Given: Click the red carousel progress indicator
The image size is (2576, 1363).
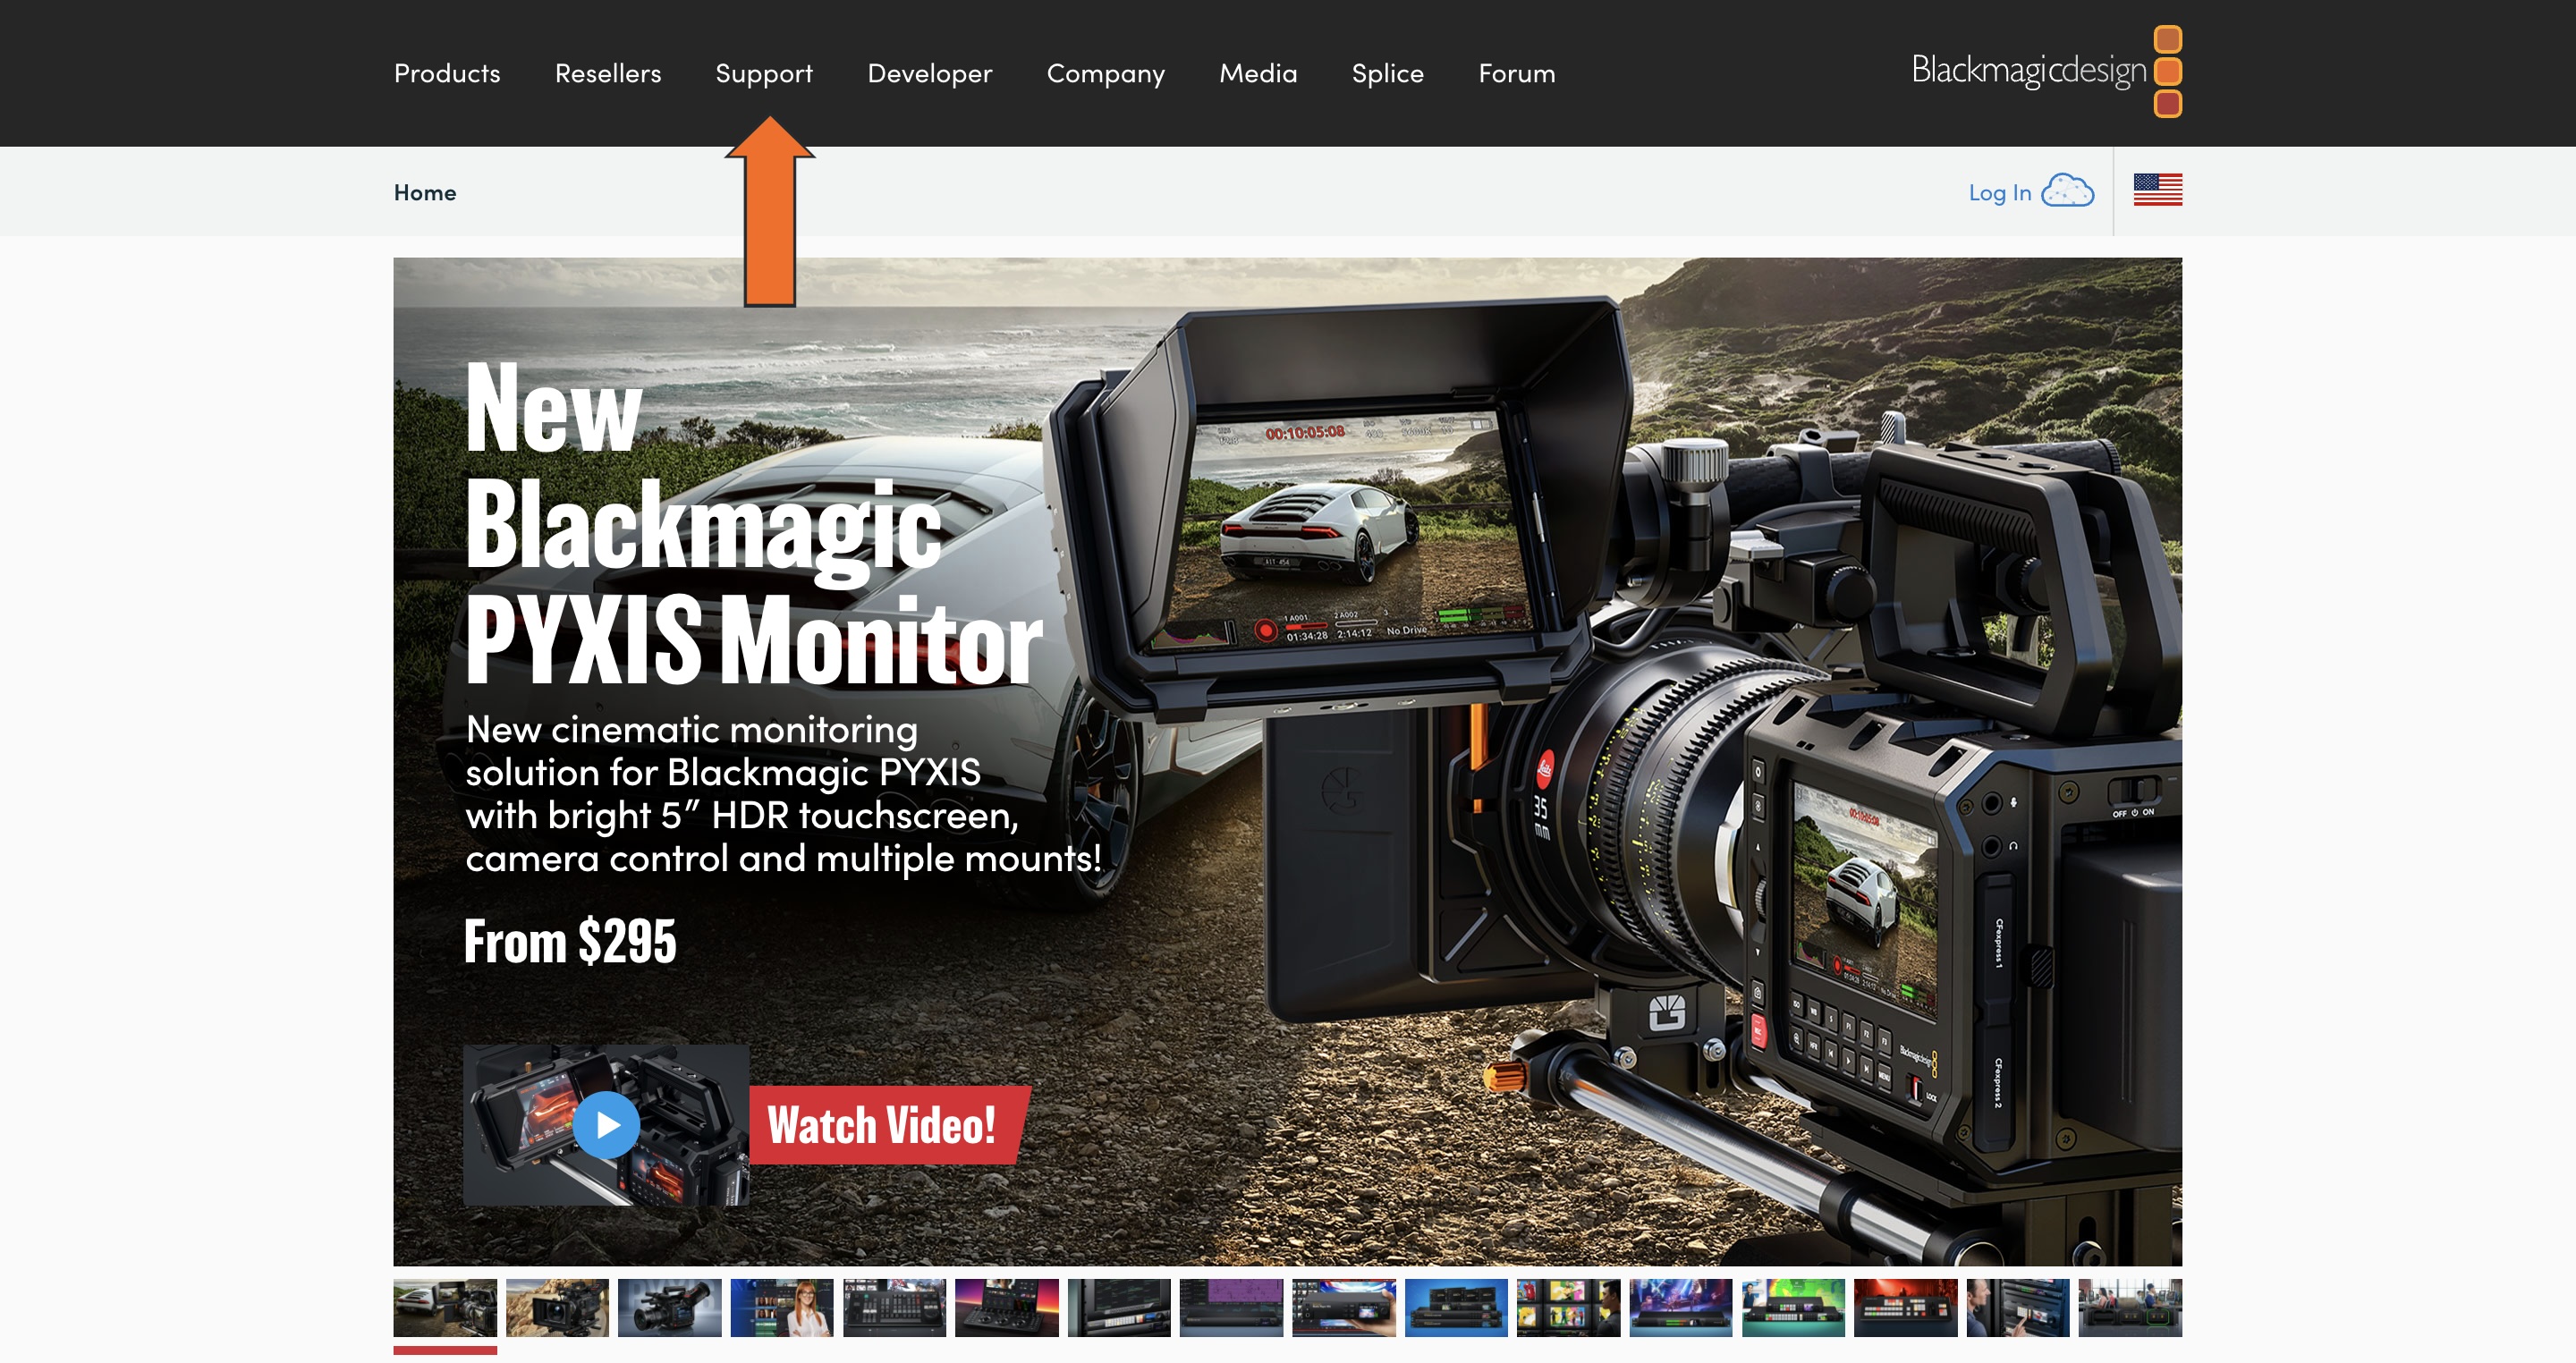Looking at the screenshot, I should coord(447,1350).
